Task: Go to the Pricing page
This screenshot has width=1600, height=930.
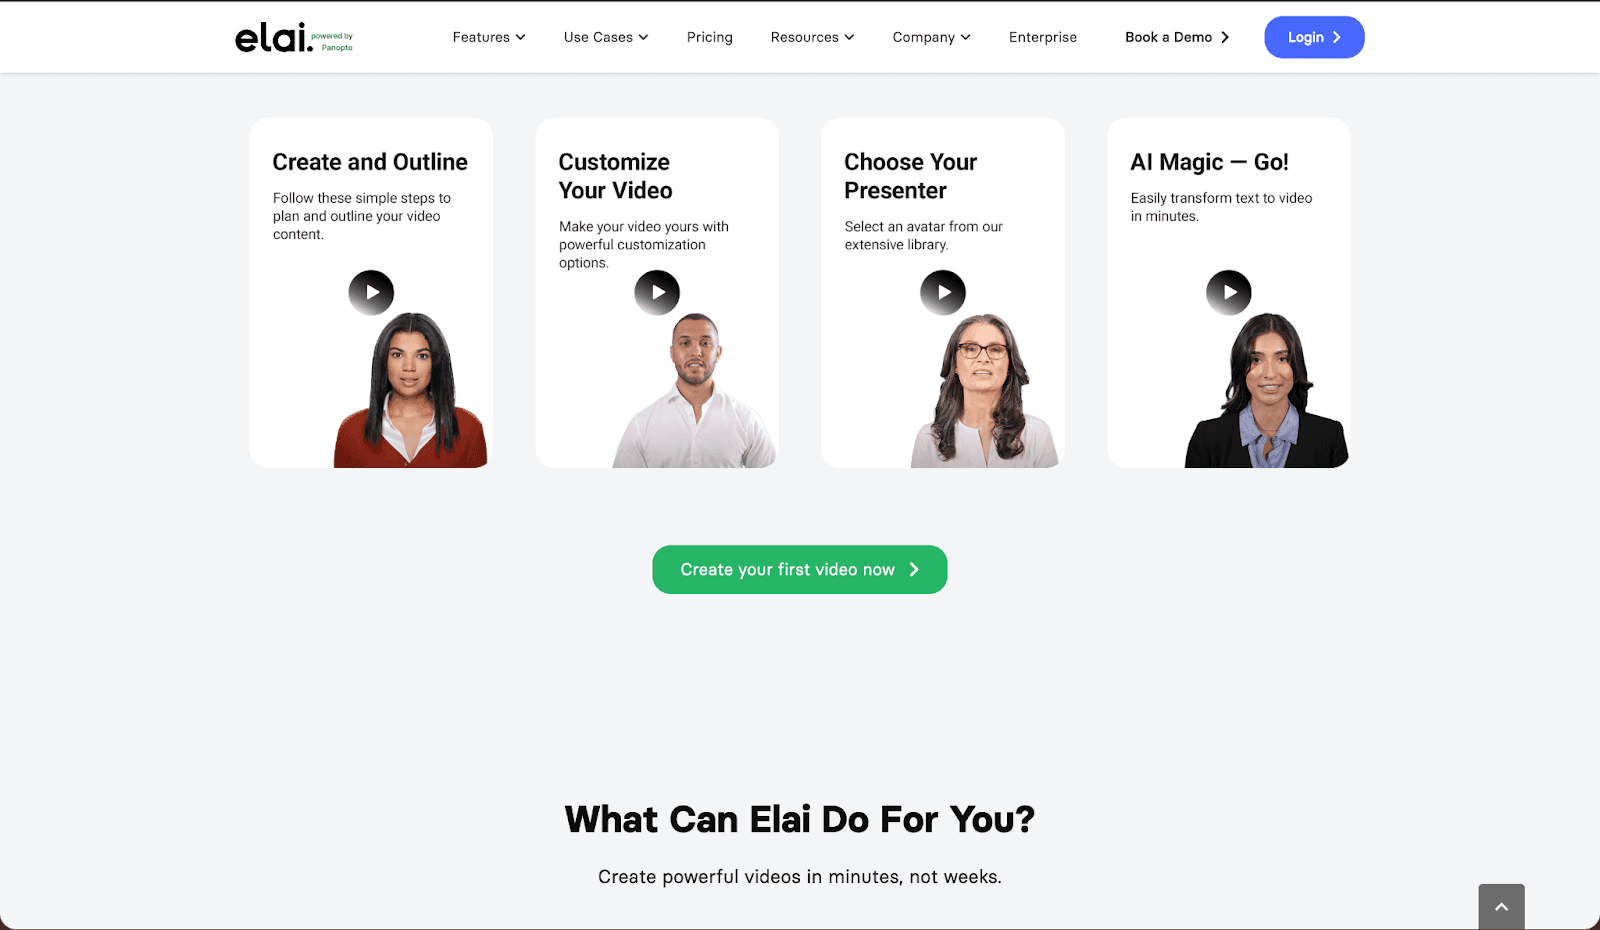Action: (x=709, y=37)
